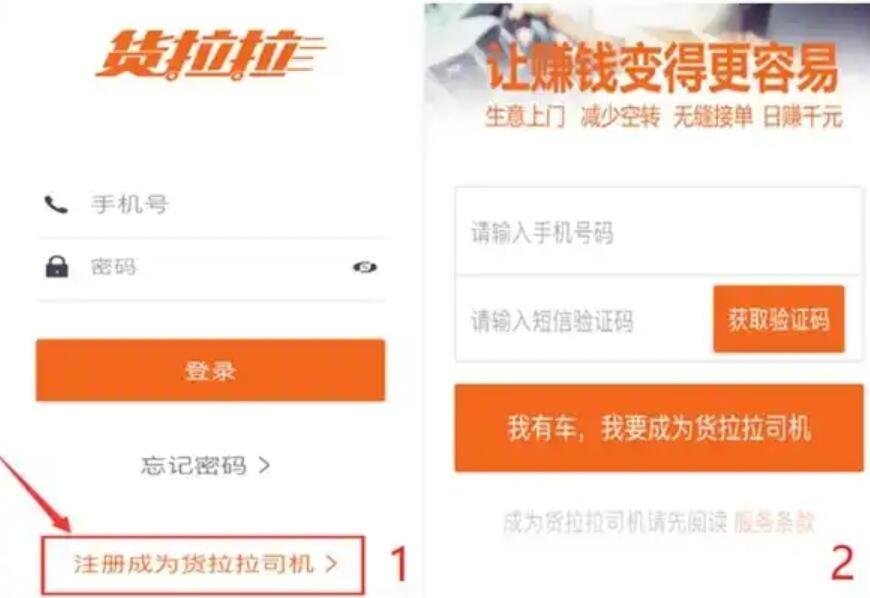
Task: Open the 忘记密码 link
Action: tap(194, 465)
